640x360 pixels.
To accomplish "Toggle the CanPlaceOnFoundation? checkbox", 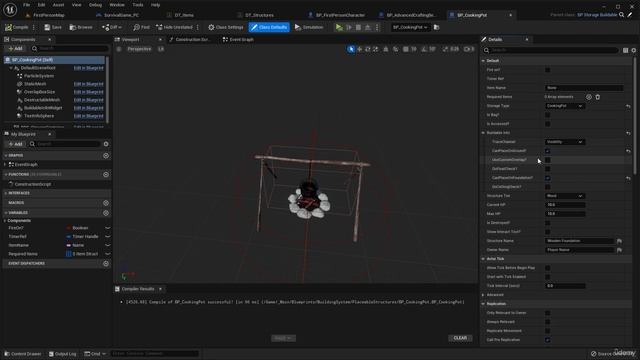I will pos(548,178).
